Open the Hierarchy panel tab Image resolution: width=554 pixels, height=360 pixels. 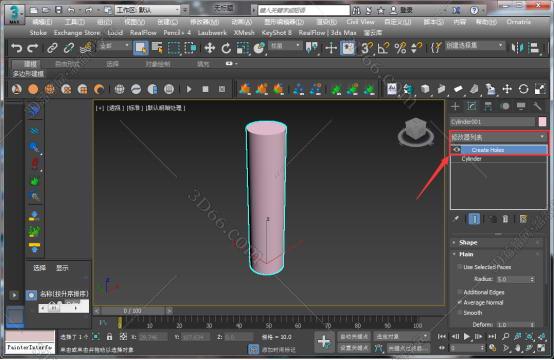pyautogui.click(x=488, y=106)
